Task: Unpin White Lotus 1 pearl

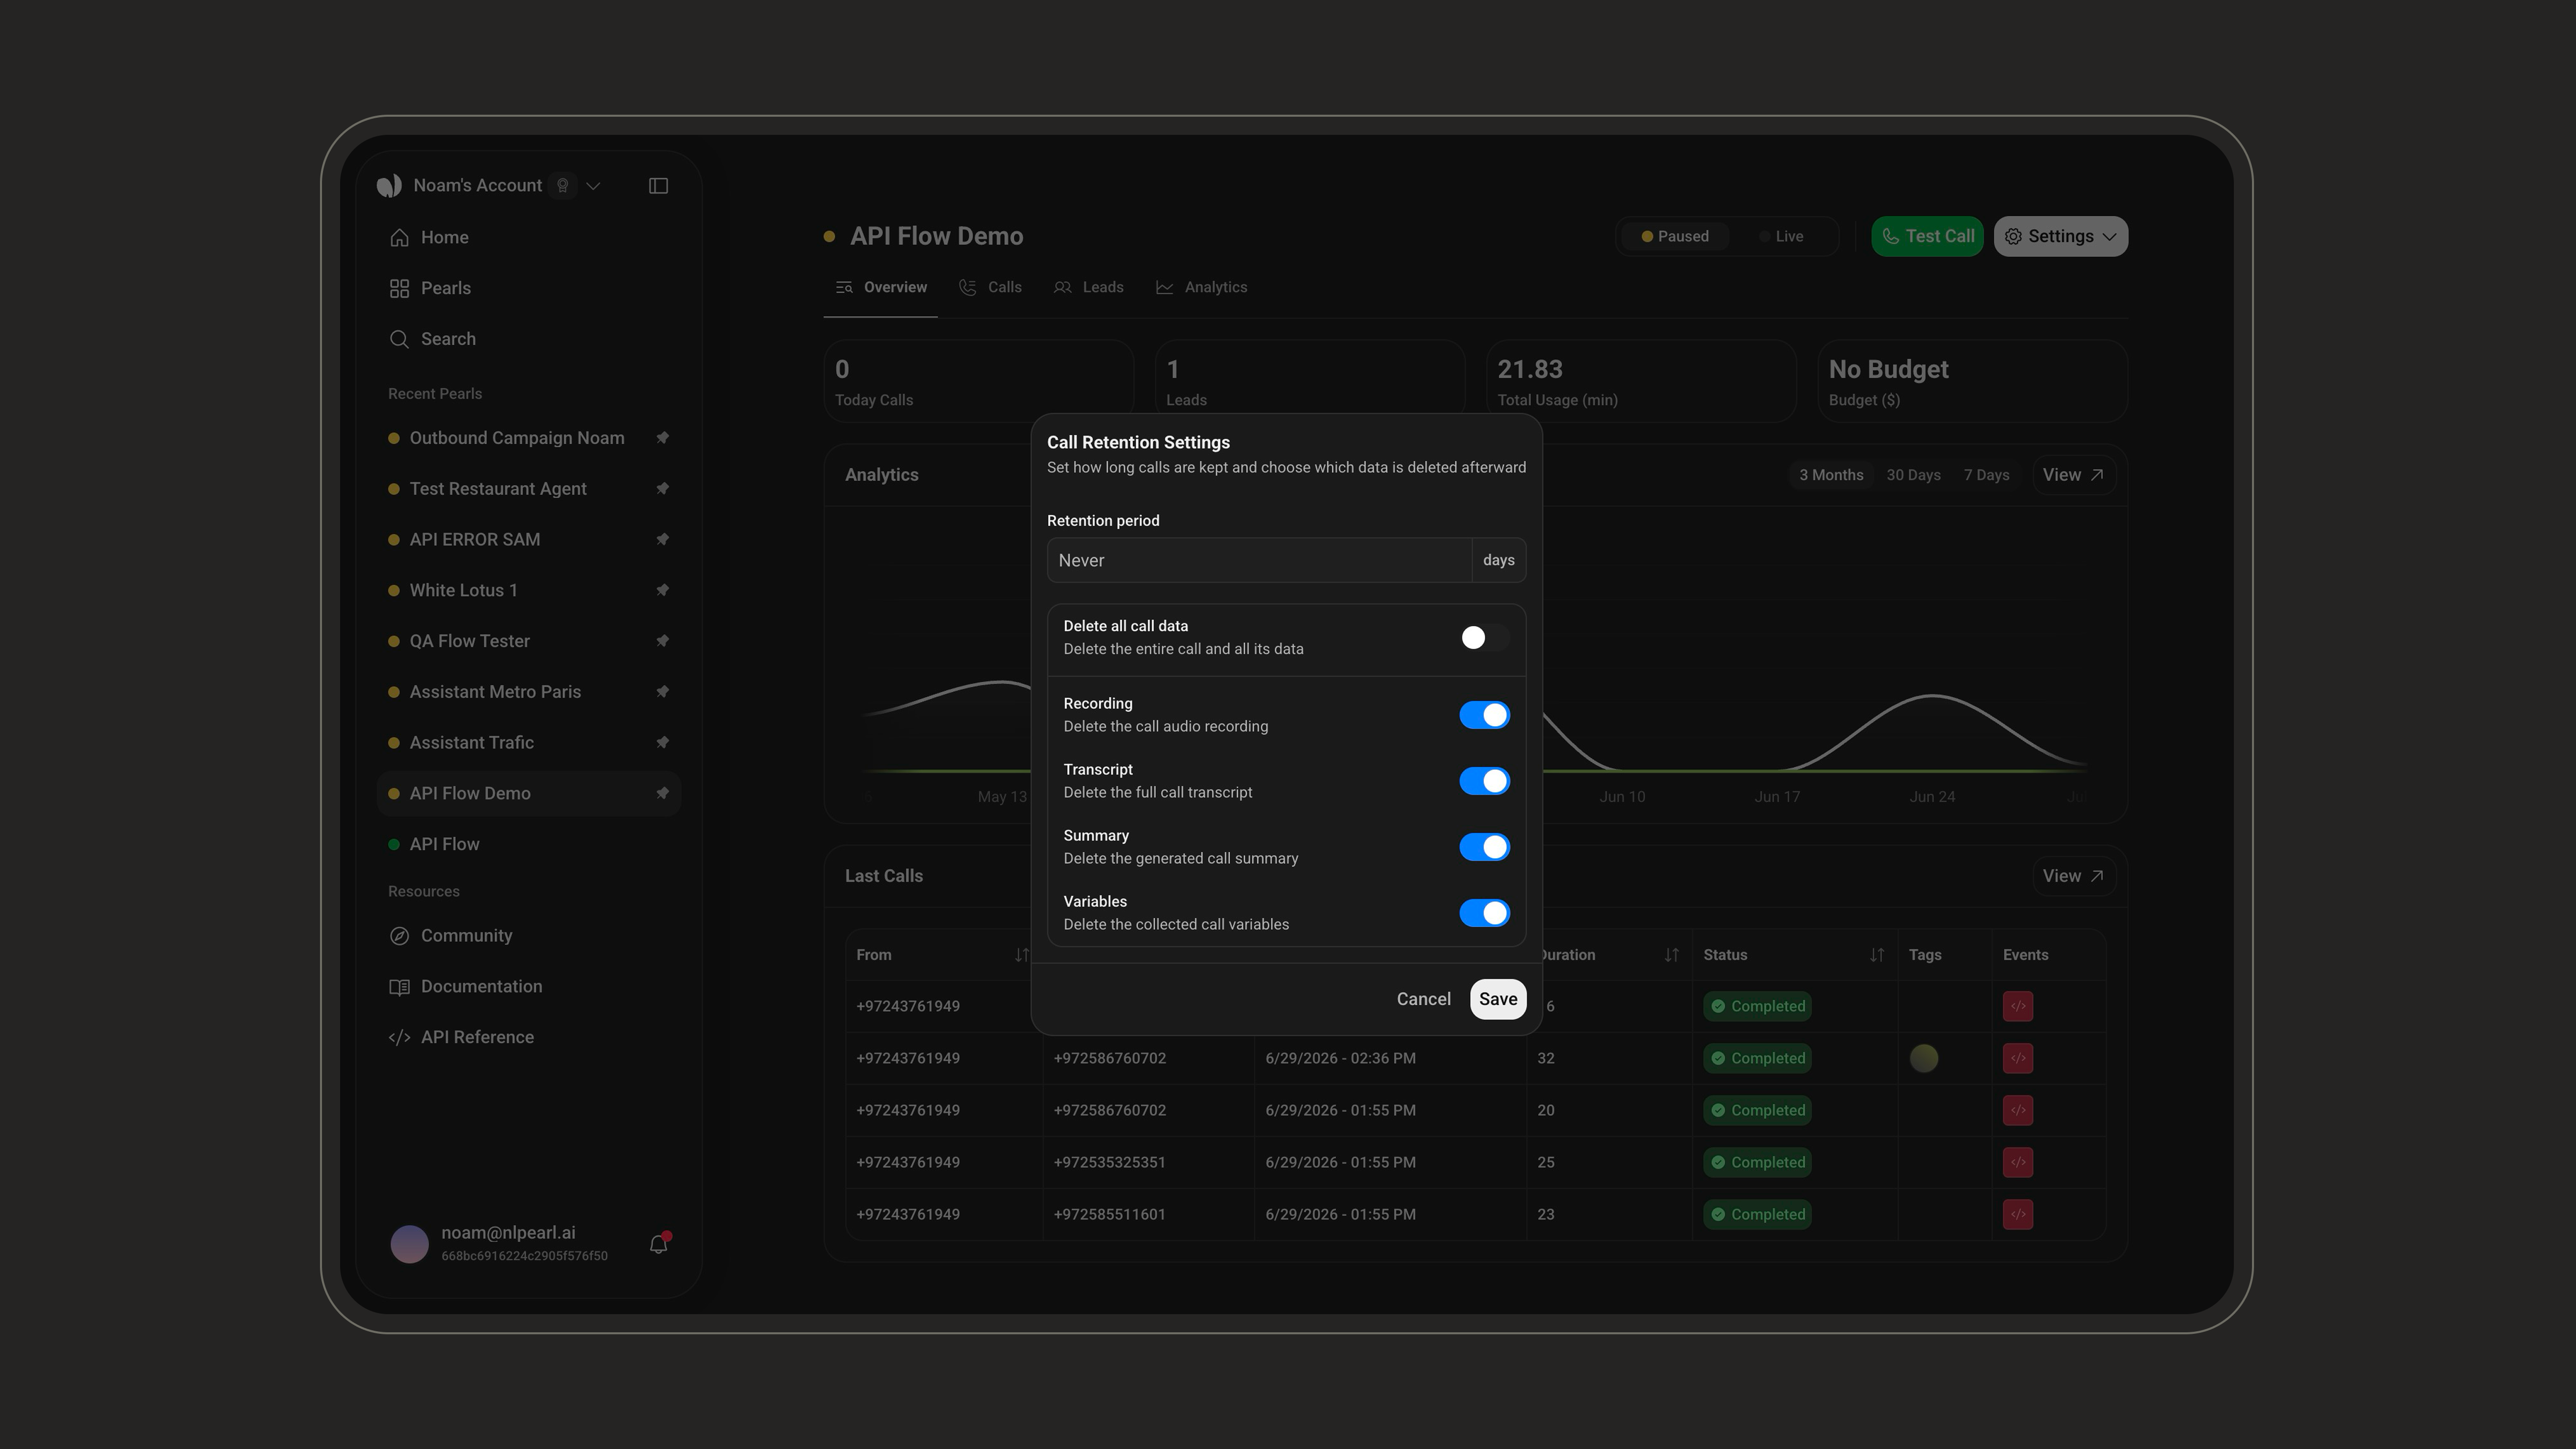Action: 662,590
